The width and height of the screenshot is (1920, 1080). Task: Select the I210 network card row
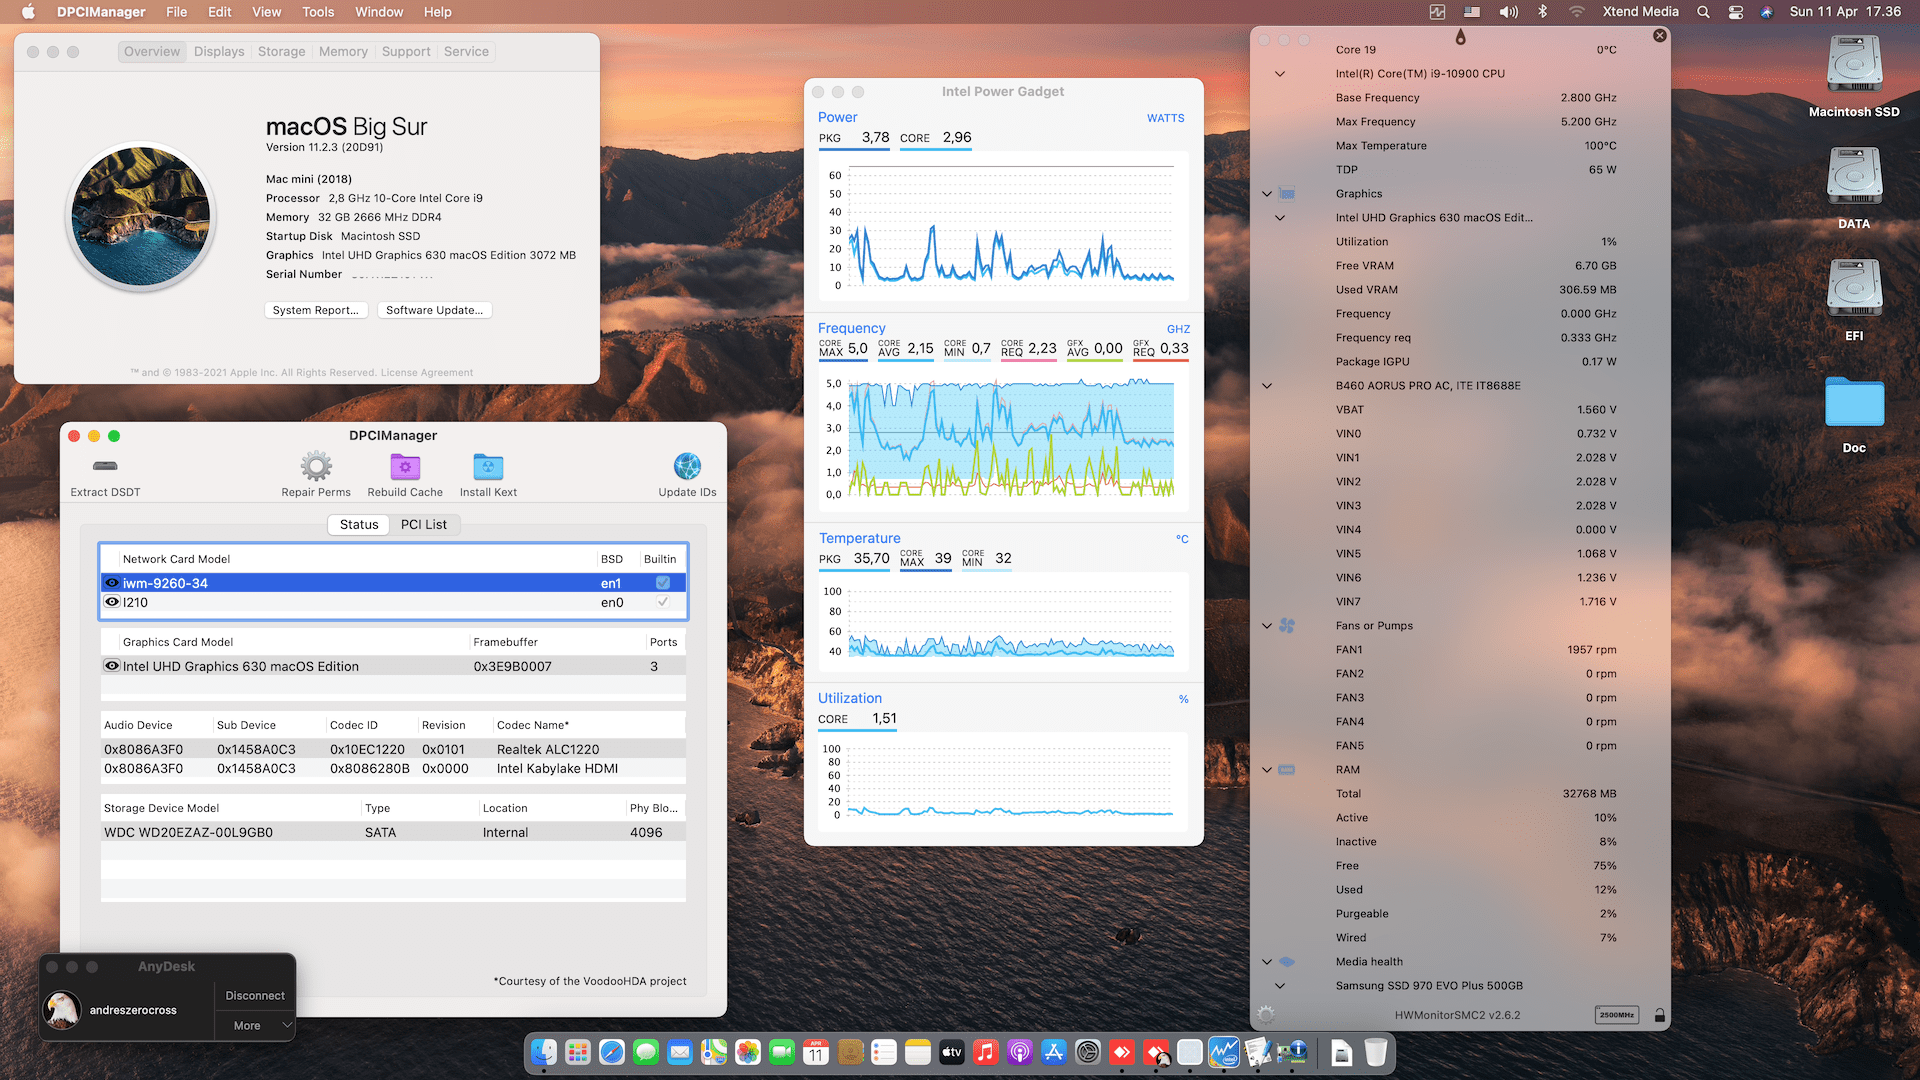click(393, 602)
